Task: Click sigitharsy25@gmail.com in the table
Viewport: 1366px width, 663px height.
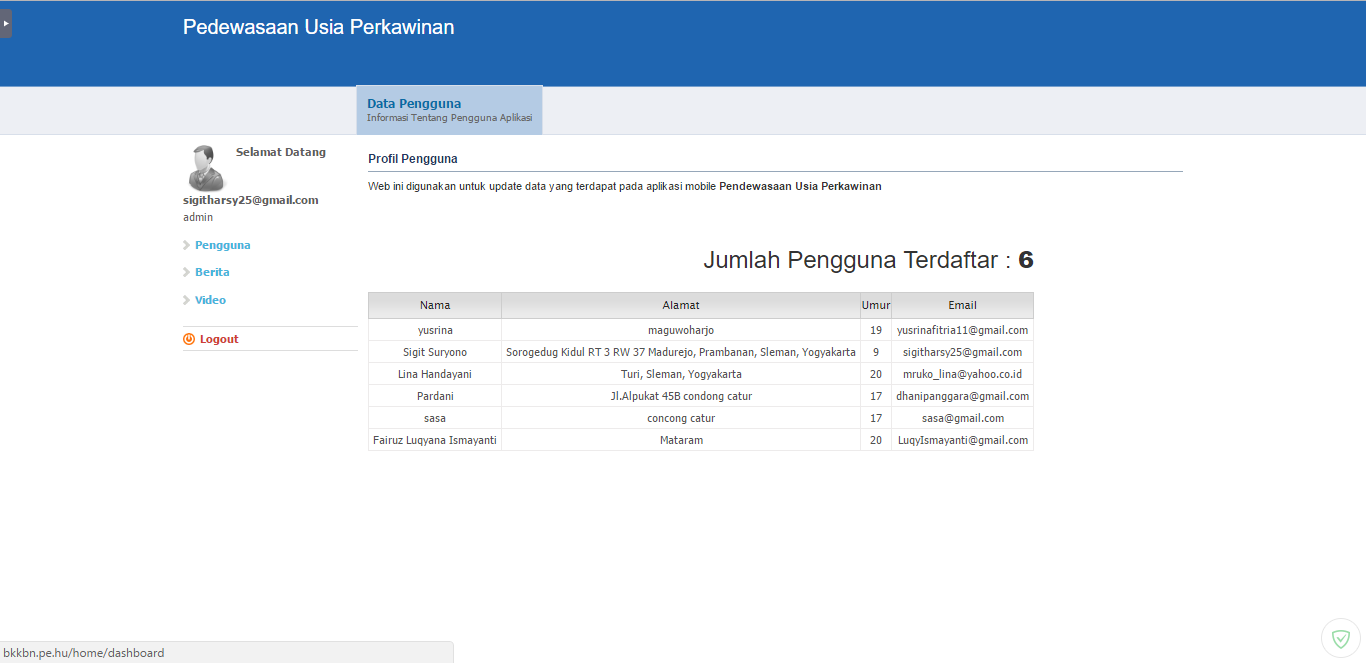Action: [x=963, y=352]
